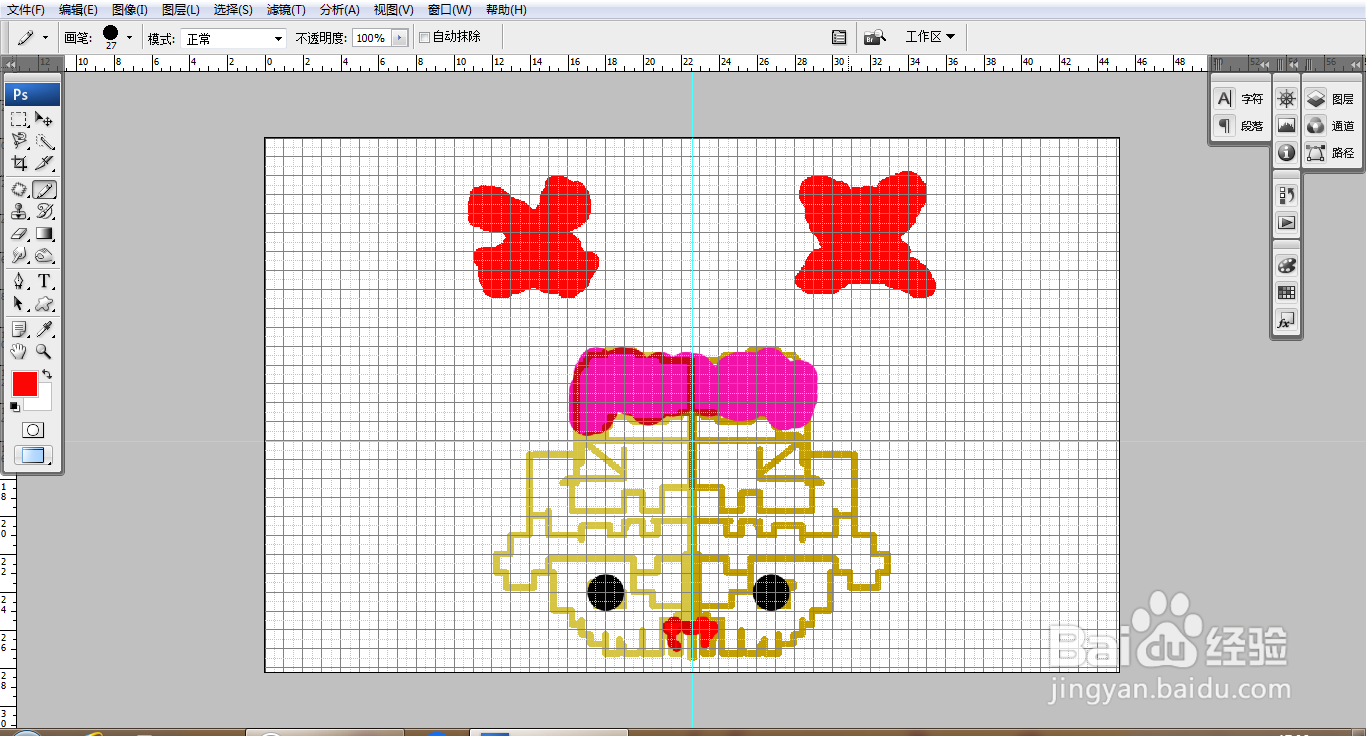Open the 通道 channels panel
This screenshot has height=736, width=1366.
(x=1330, y=126)
